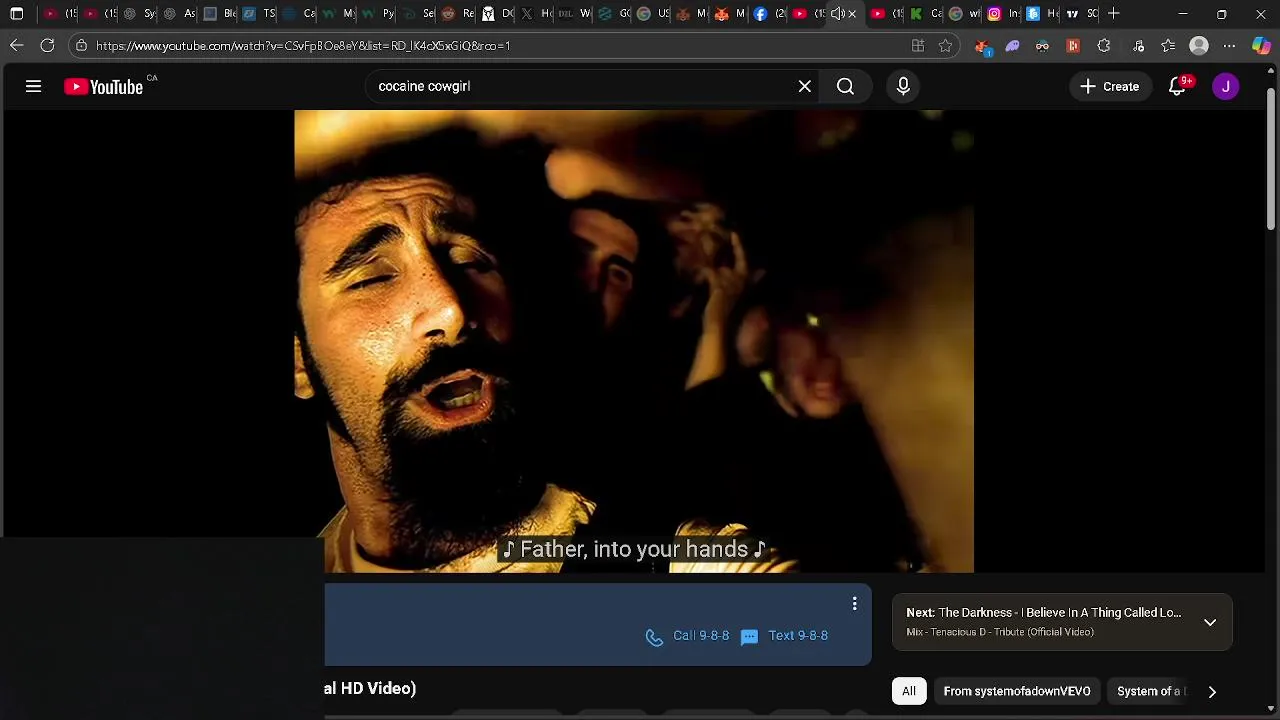Expand the Next up playlist panel
The height and width of the screenshot is (720, 1280).
point(1210,622)
